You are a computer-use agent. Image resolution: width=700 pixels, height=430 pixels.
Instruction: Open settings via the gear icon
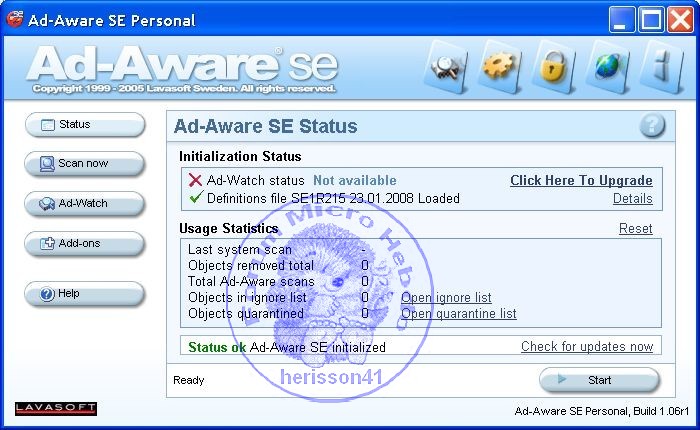[500, 67]
